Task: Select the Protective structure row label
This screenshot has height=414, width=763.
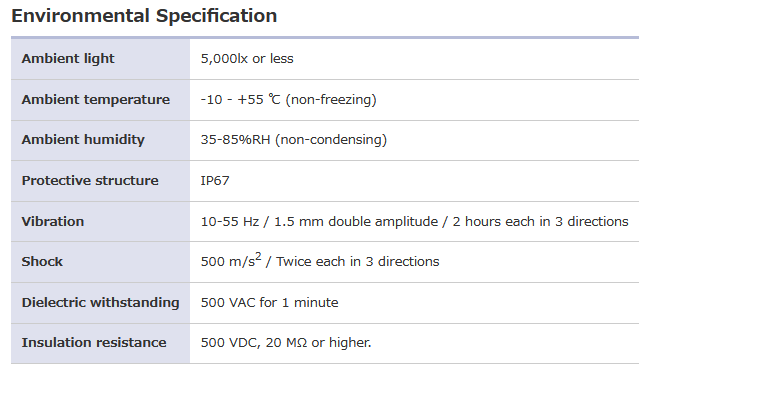Action: [90, 181]
